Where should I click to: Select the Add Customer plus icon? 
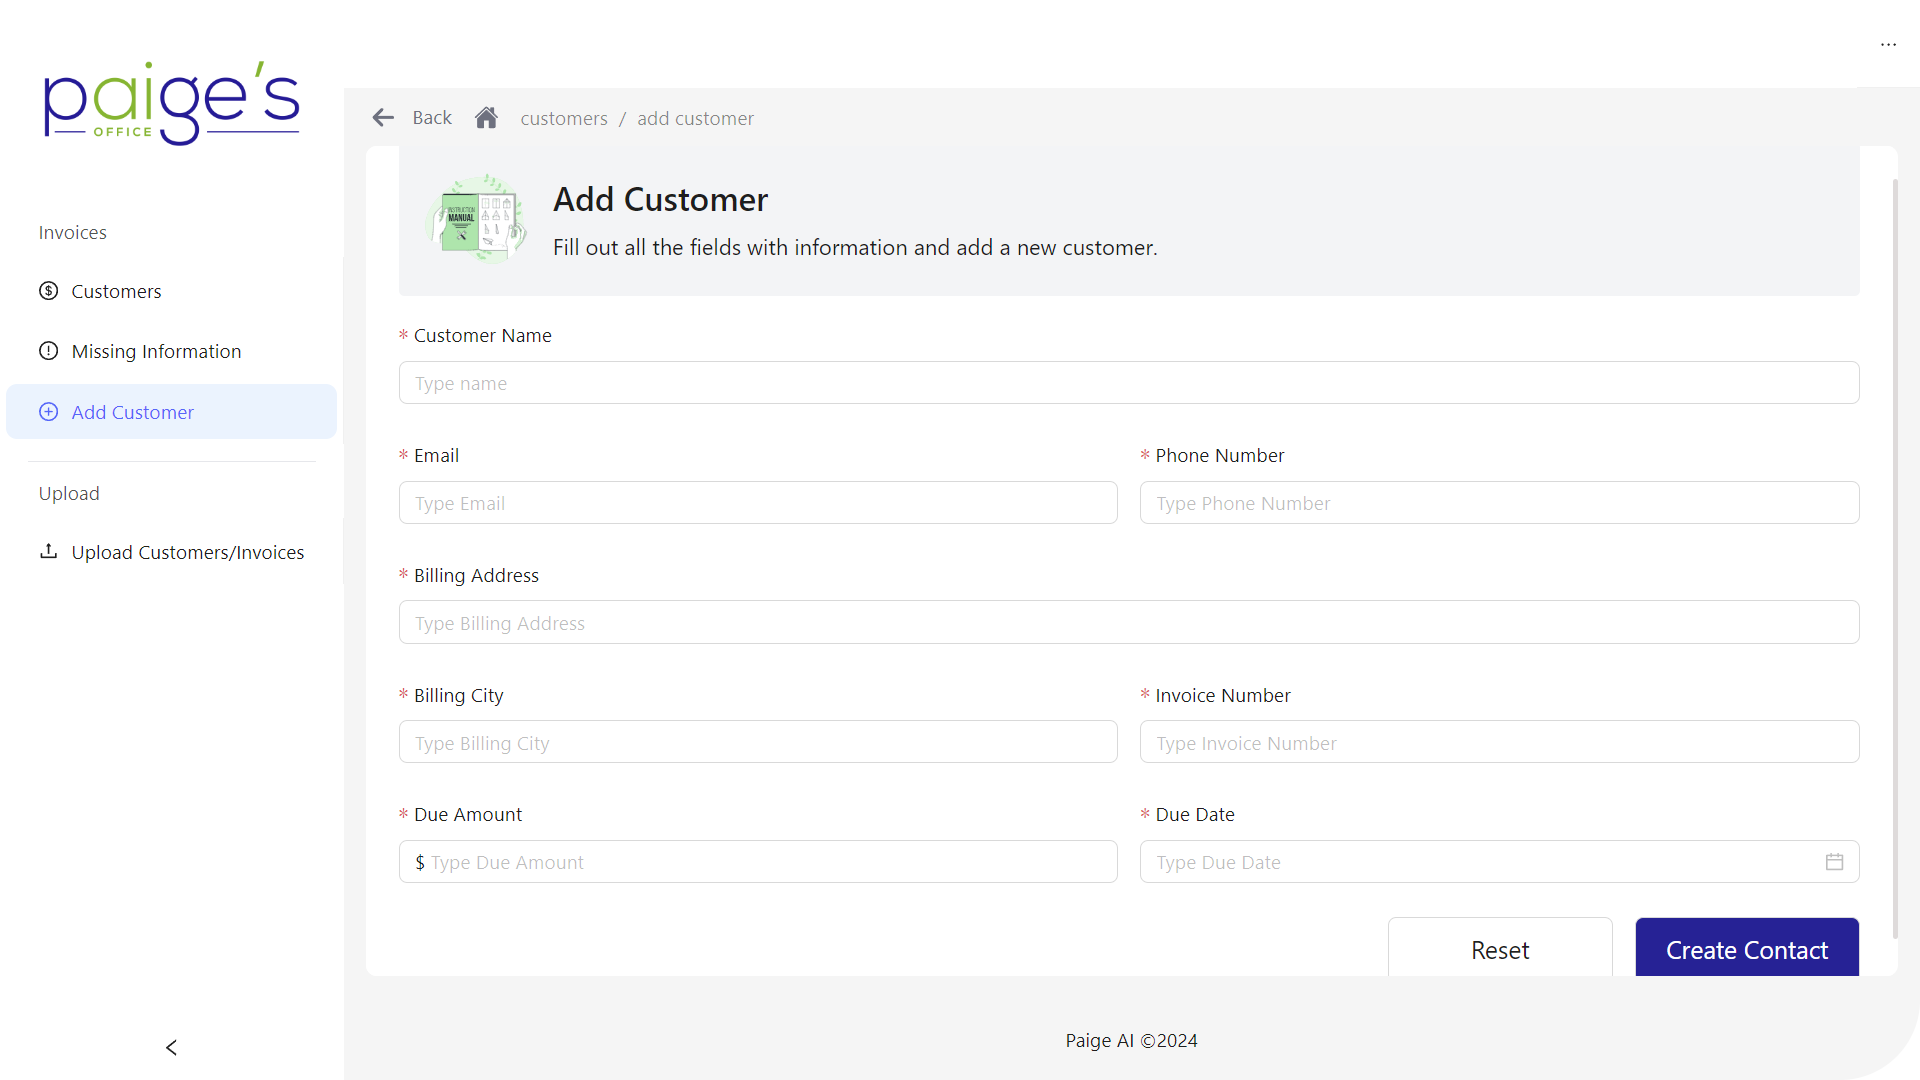click(48, 411)
